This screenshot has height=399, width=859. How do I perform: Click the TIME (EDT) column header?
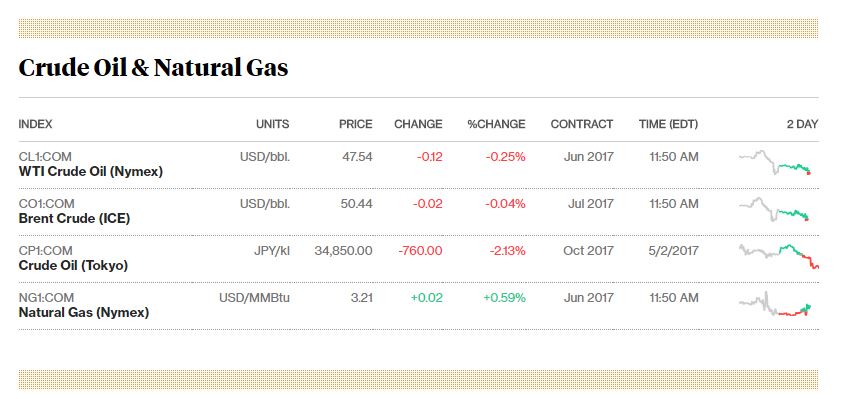pyautogui.click(x=668, y=124)
